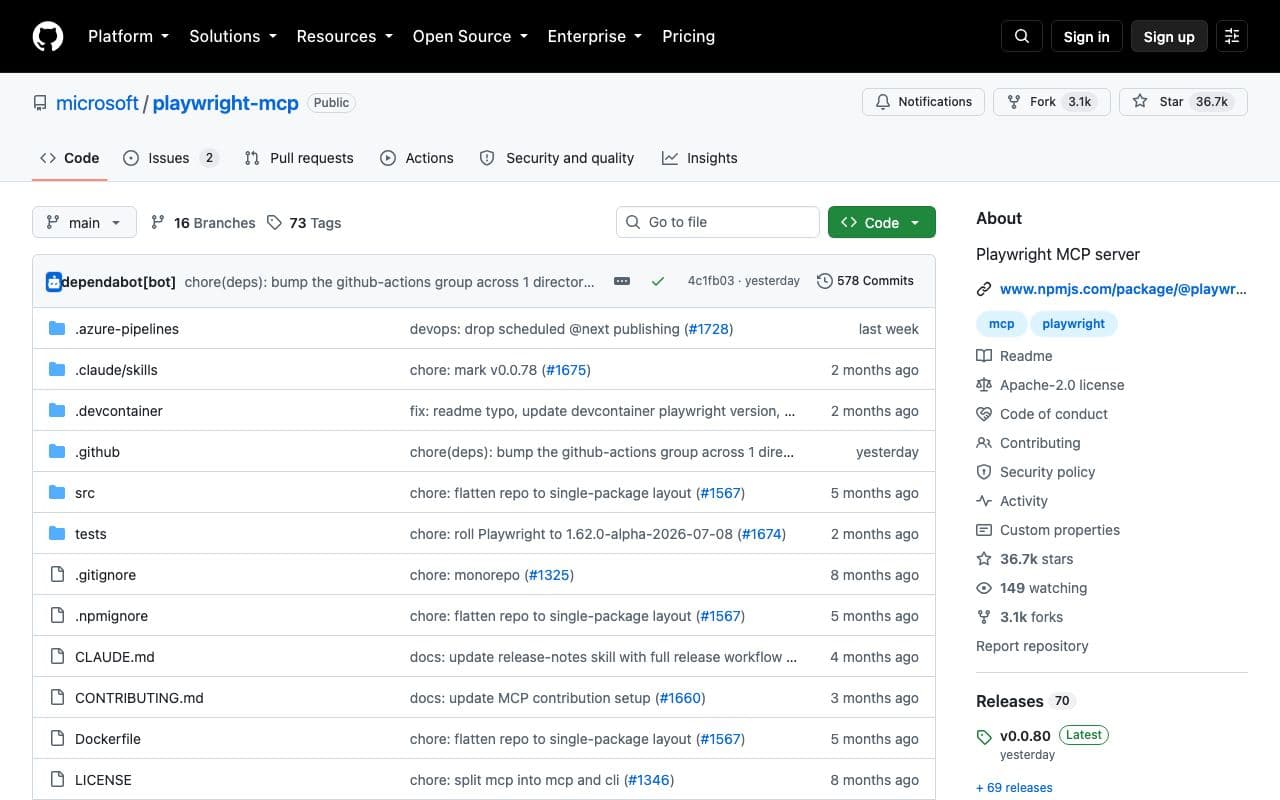Click the tag icon beside v0.0.80
The image size is (1280, 800).
[x=984, y=737]
